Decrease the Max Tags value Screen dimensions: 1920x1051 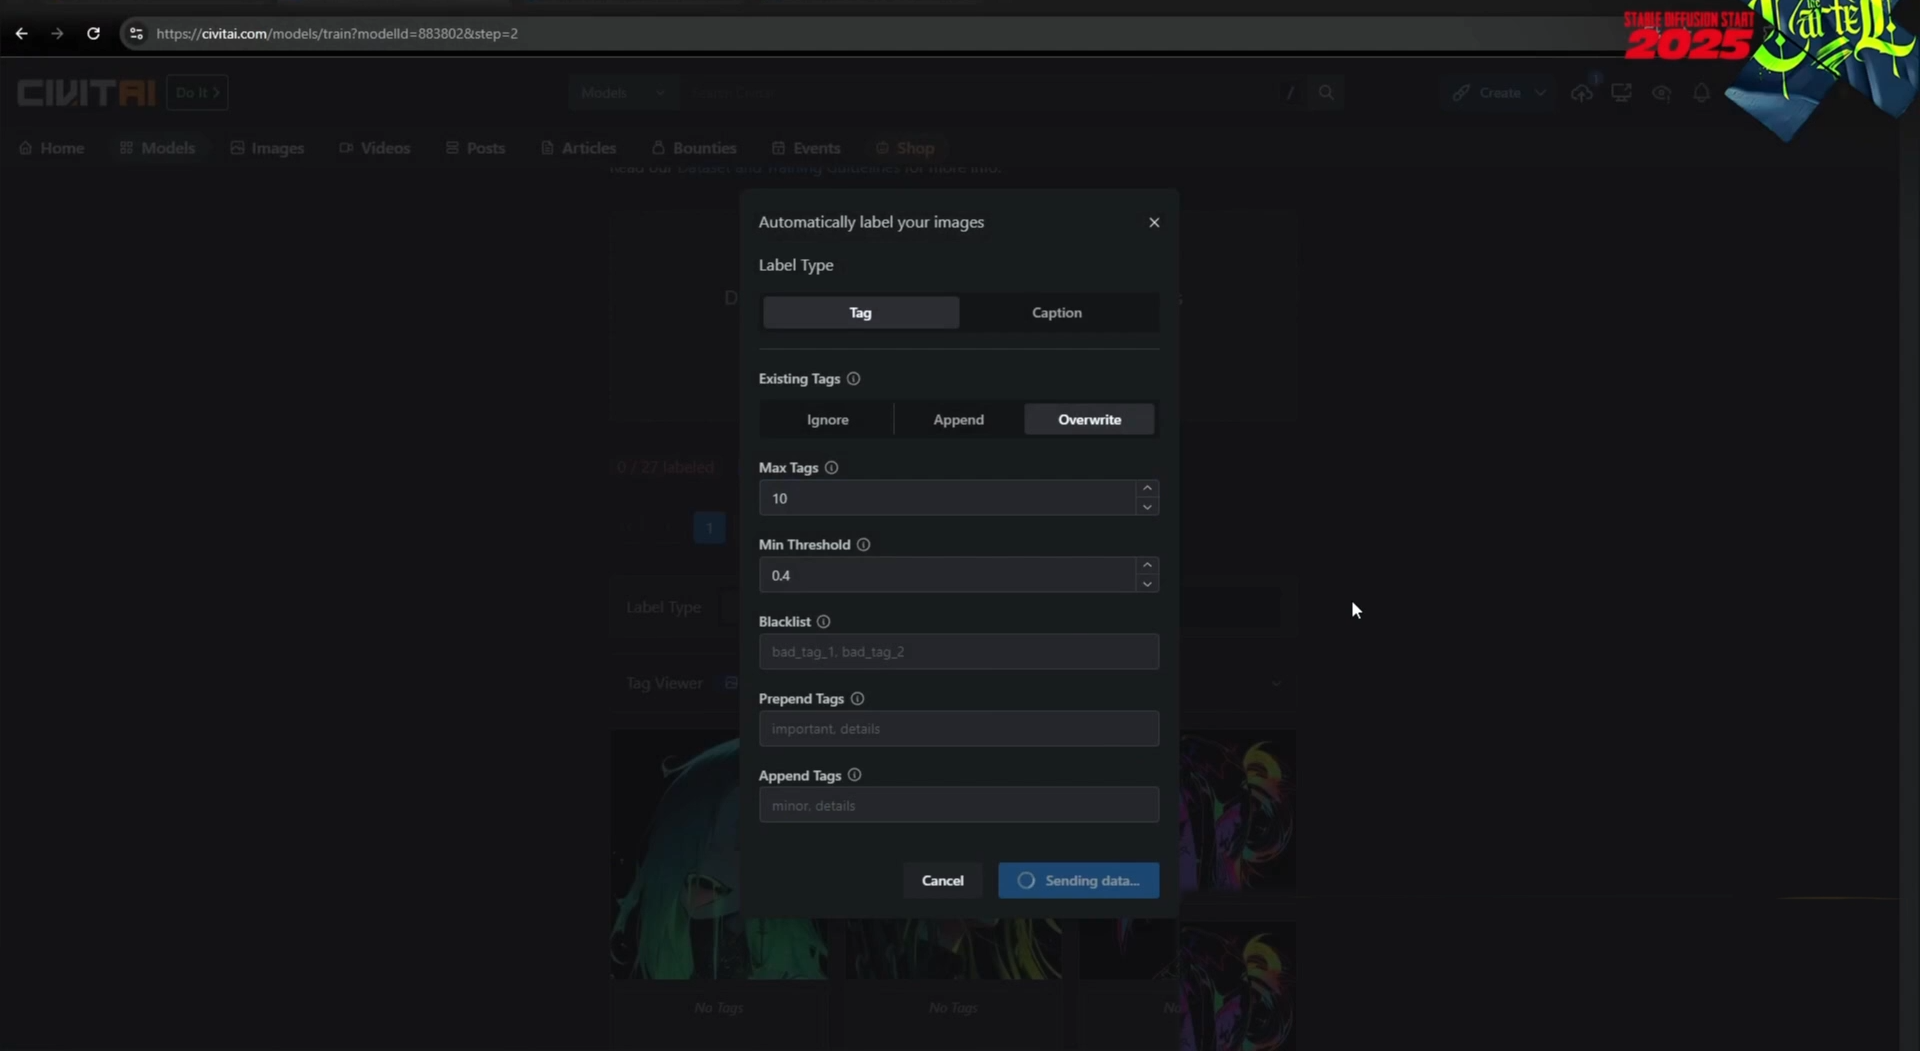(x=1147, y=507)
